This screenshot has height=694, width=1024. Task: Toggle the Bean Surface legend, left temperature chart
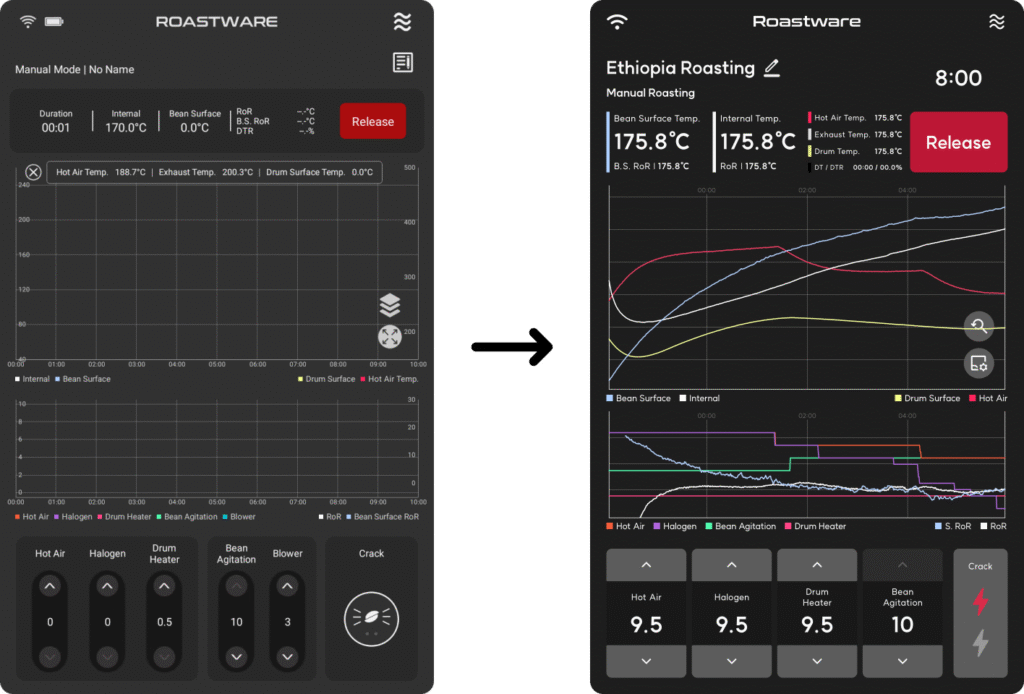pos(83,379)
